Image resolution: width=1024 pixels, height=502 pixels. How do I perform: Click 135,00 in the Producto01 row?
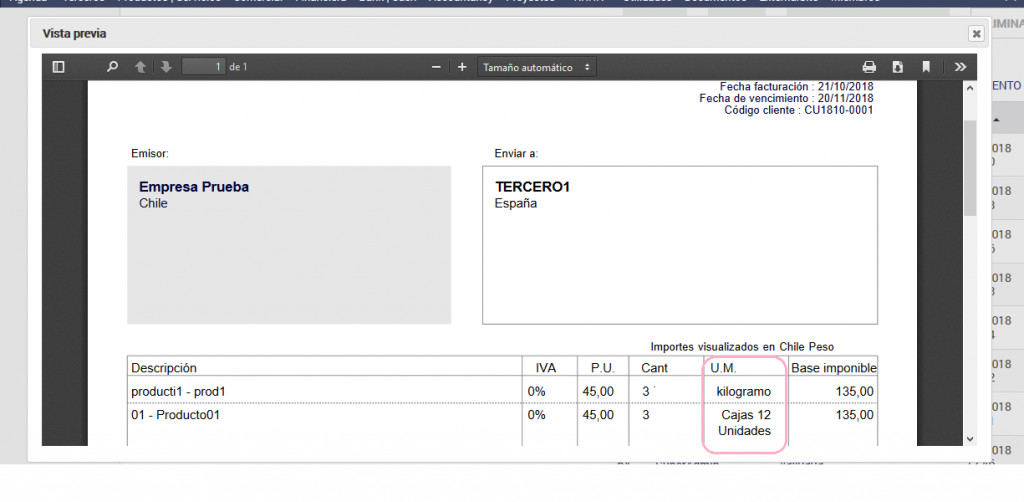click(855, 415)
